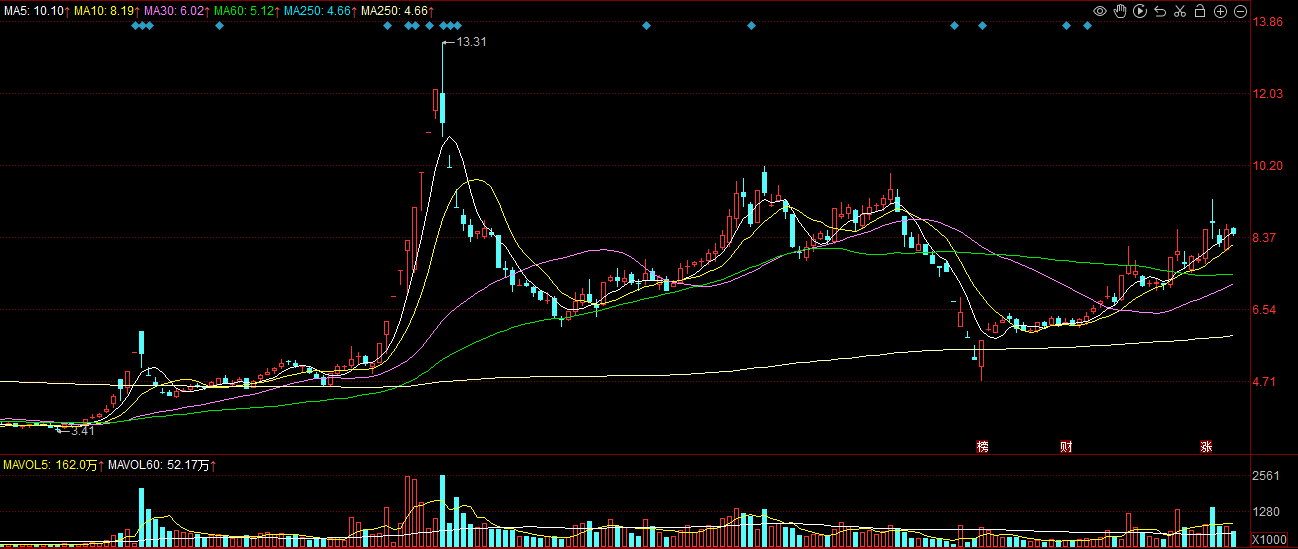Click the green MA60: 5.12 label
Image resolution: width=1298 pixels, height=549 pixels.
coord(246,10)
